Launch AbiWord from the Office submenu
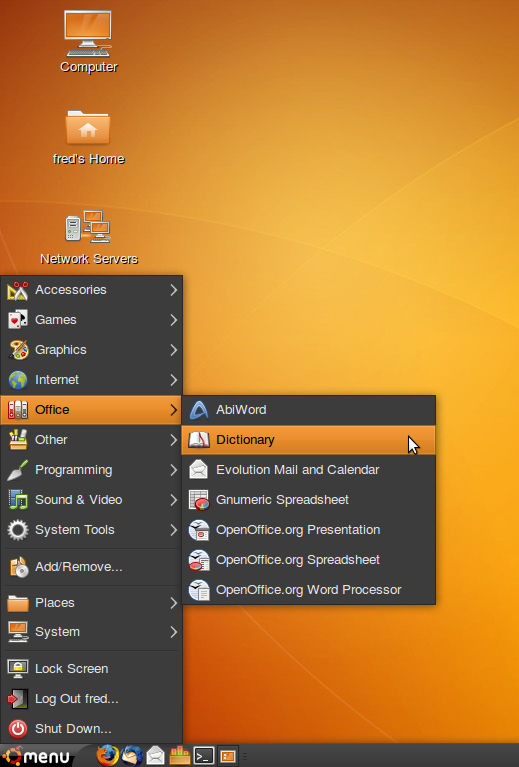519x767 pixels. click(x=309, y=410)
